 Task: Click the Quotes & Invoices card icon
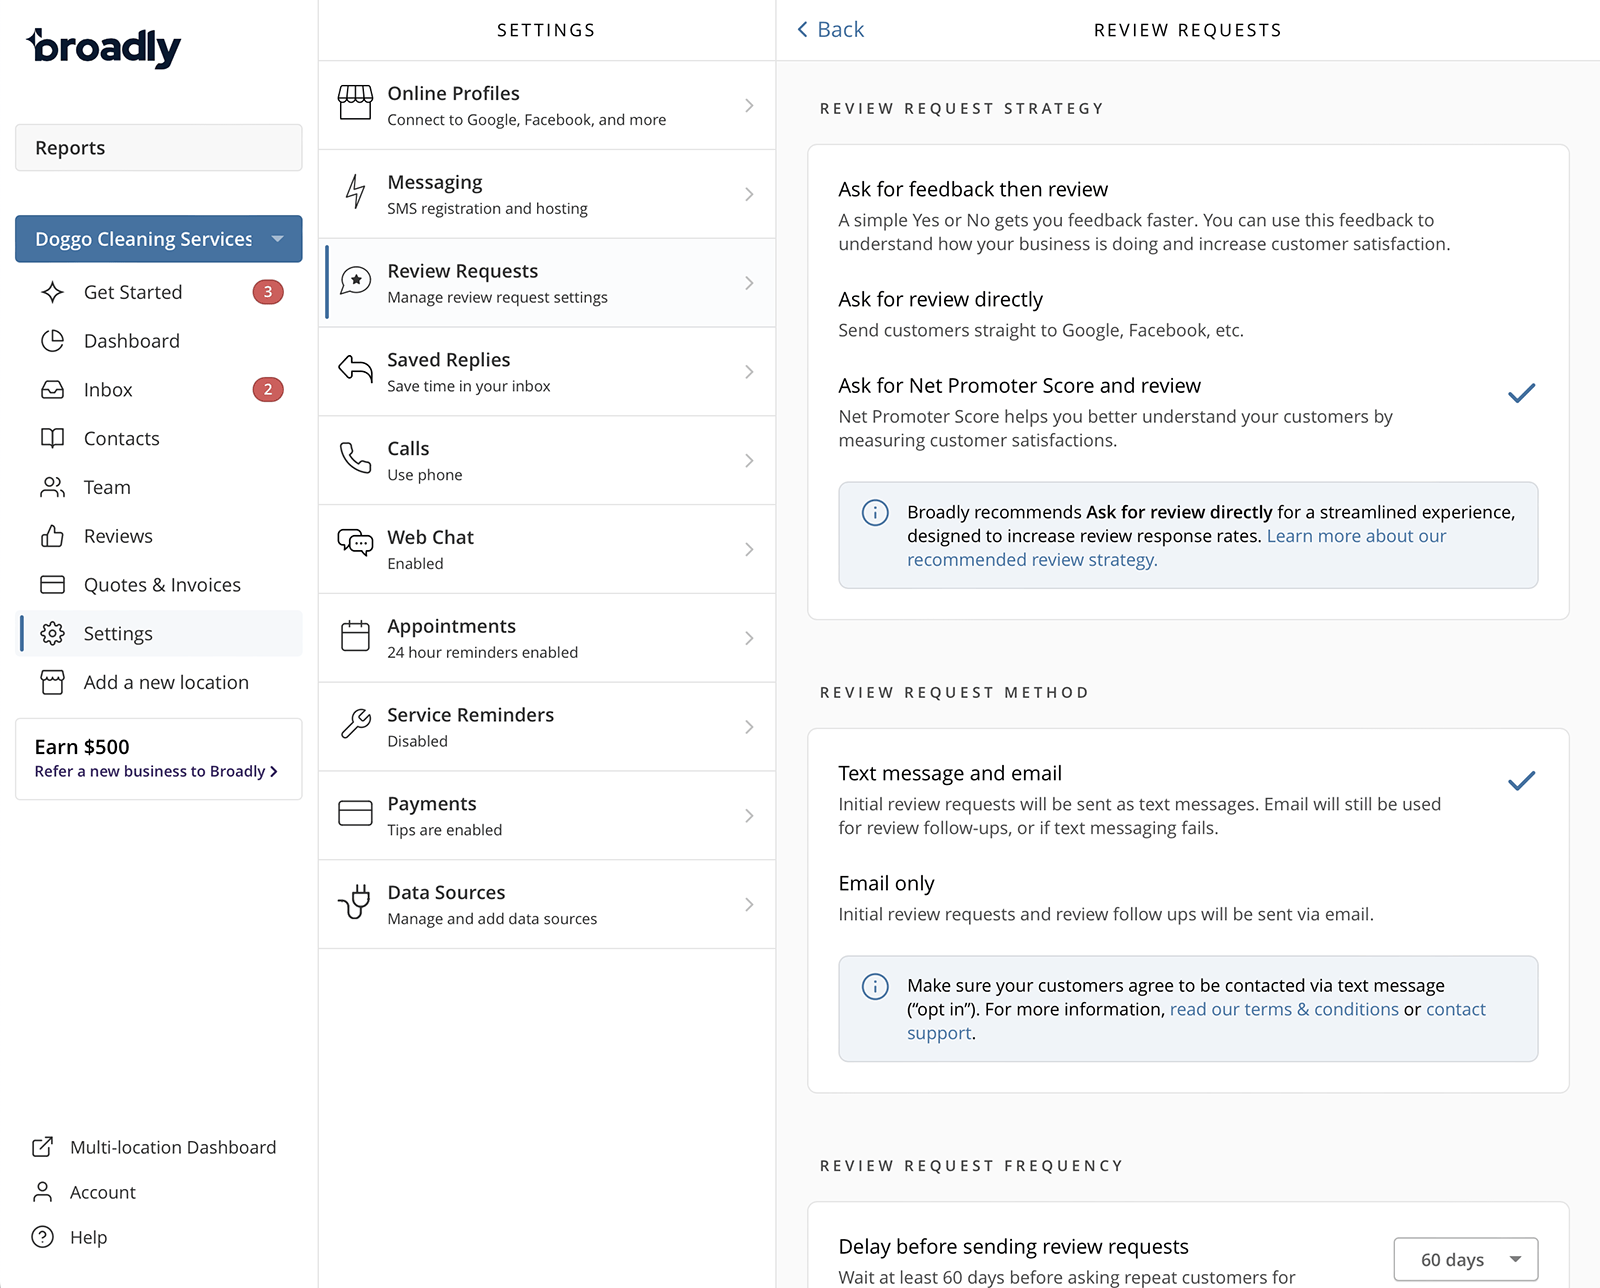point(53,584)
